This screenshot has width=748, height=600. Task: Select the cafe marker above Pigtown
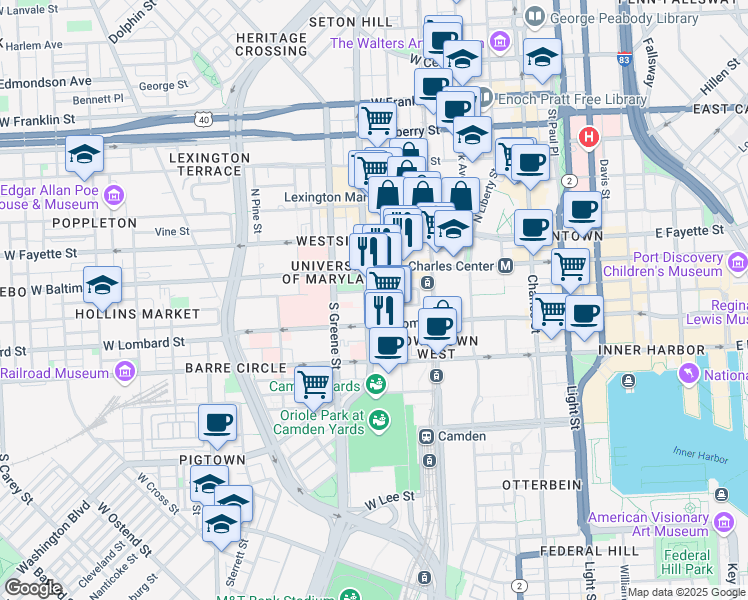[x=218, y=423]
